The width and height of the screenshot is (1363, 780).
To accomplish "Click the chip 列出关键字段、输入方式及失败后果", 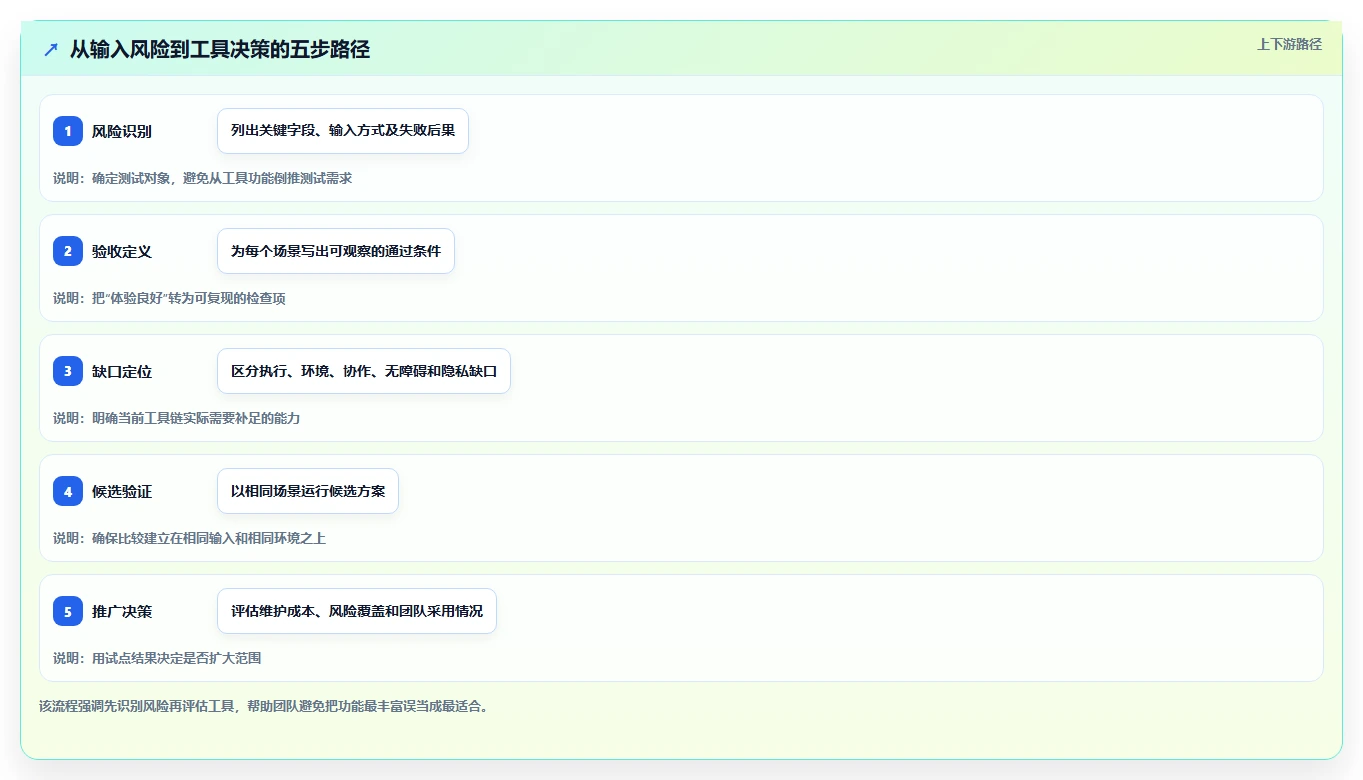I will pos(343,131).
